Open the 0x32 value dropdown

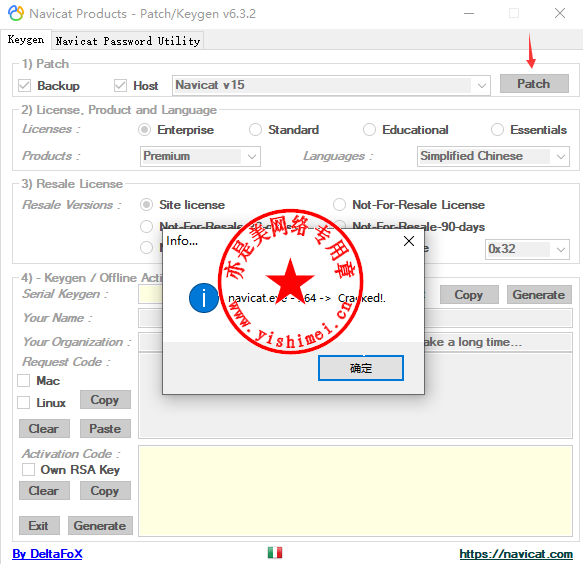click(527, 249)
